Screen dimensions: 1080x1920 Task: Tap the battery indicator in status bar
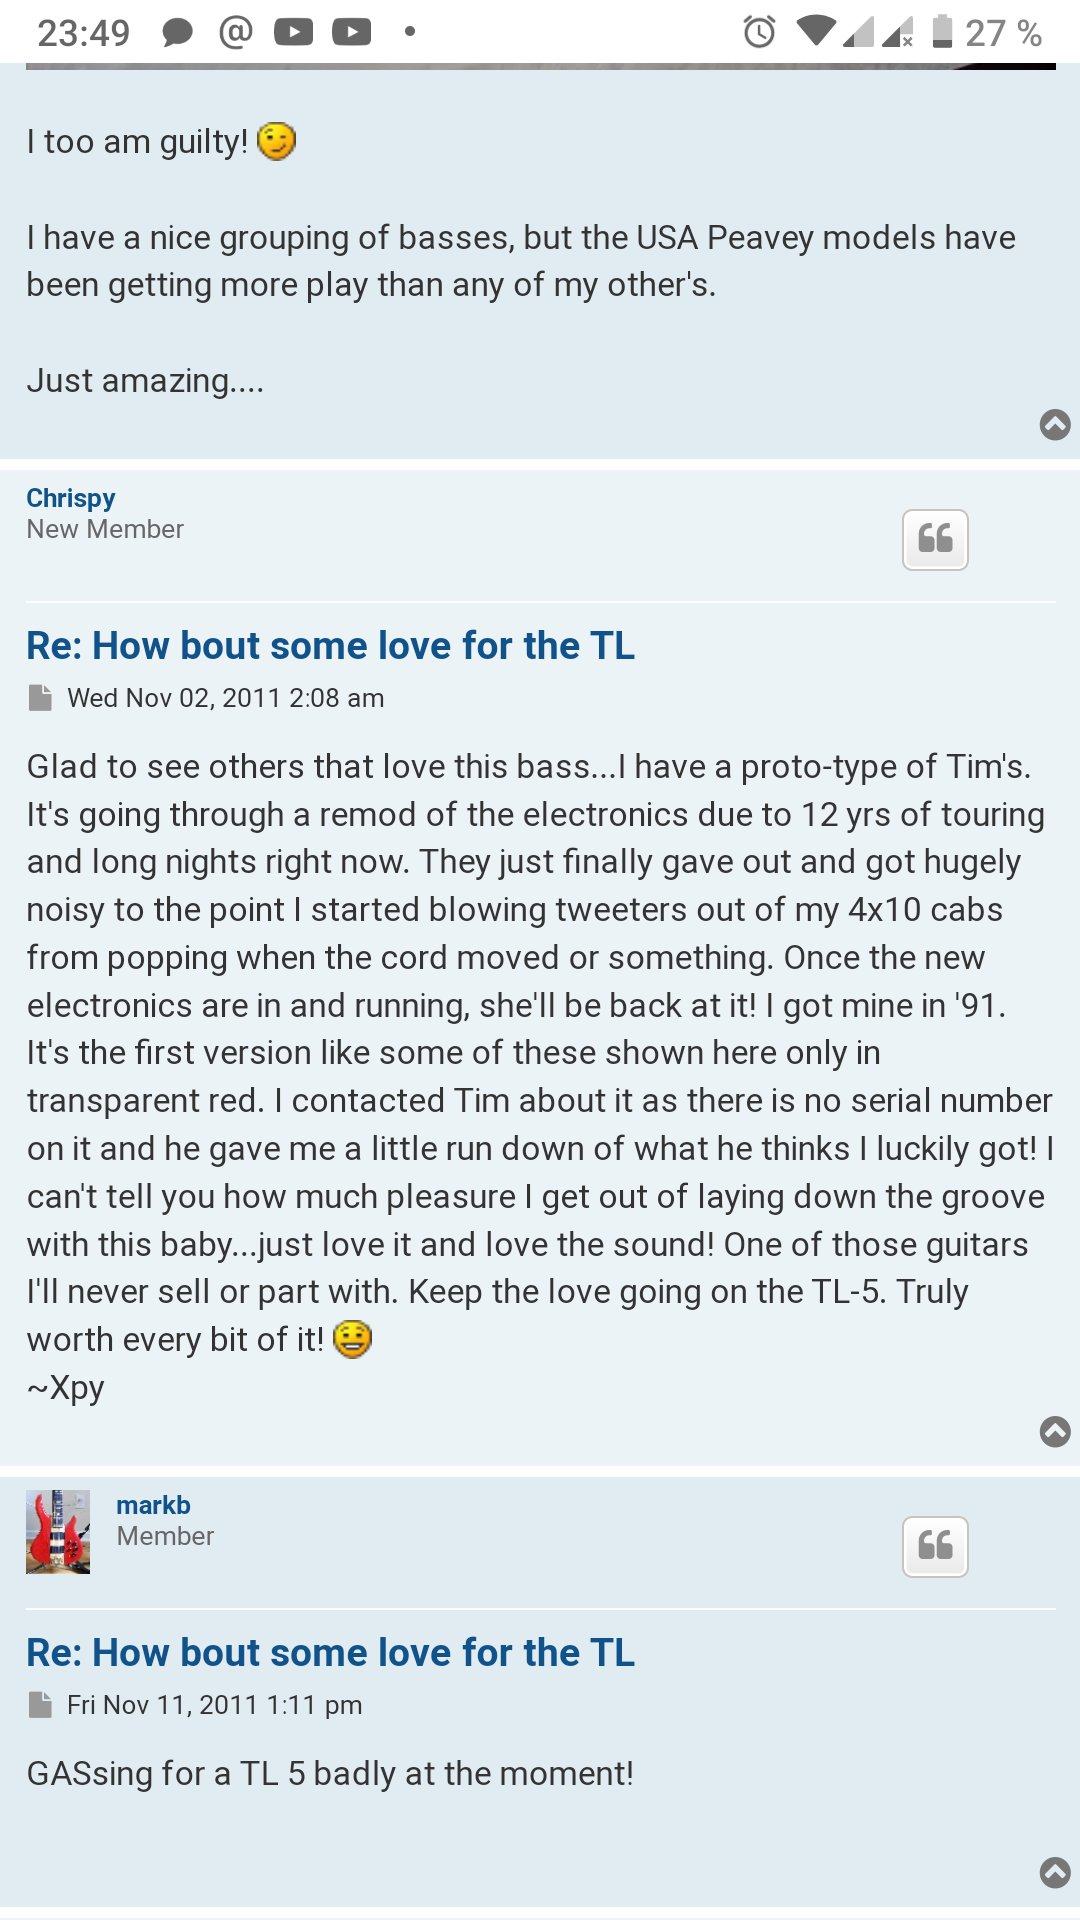click(942, 32)
